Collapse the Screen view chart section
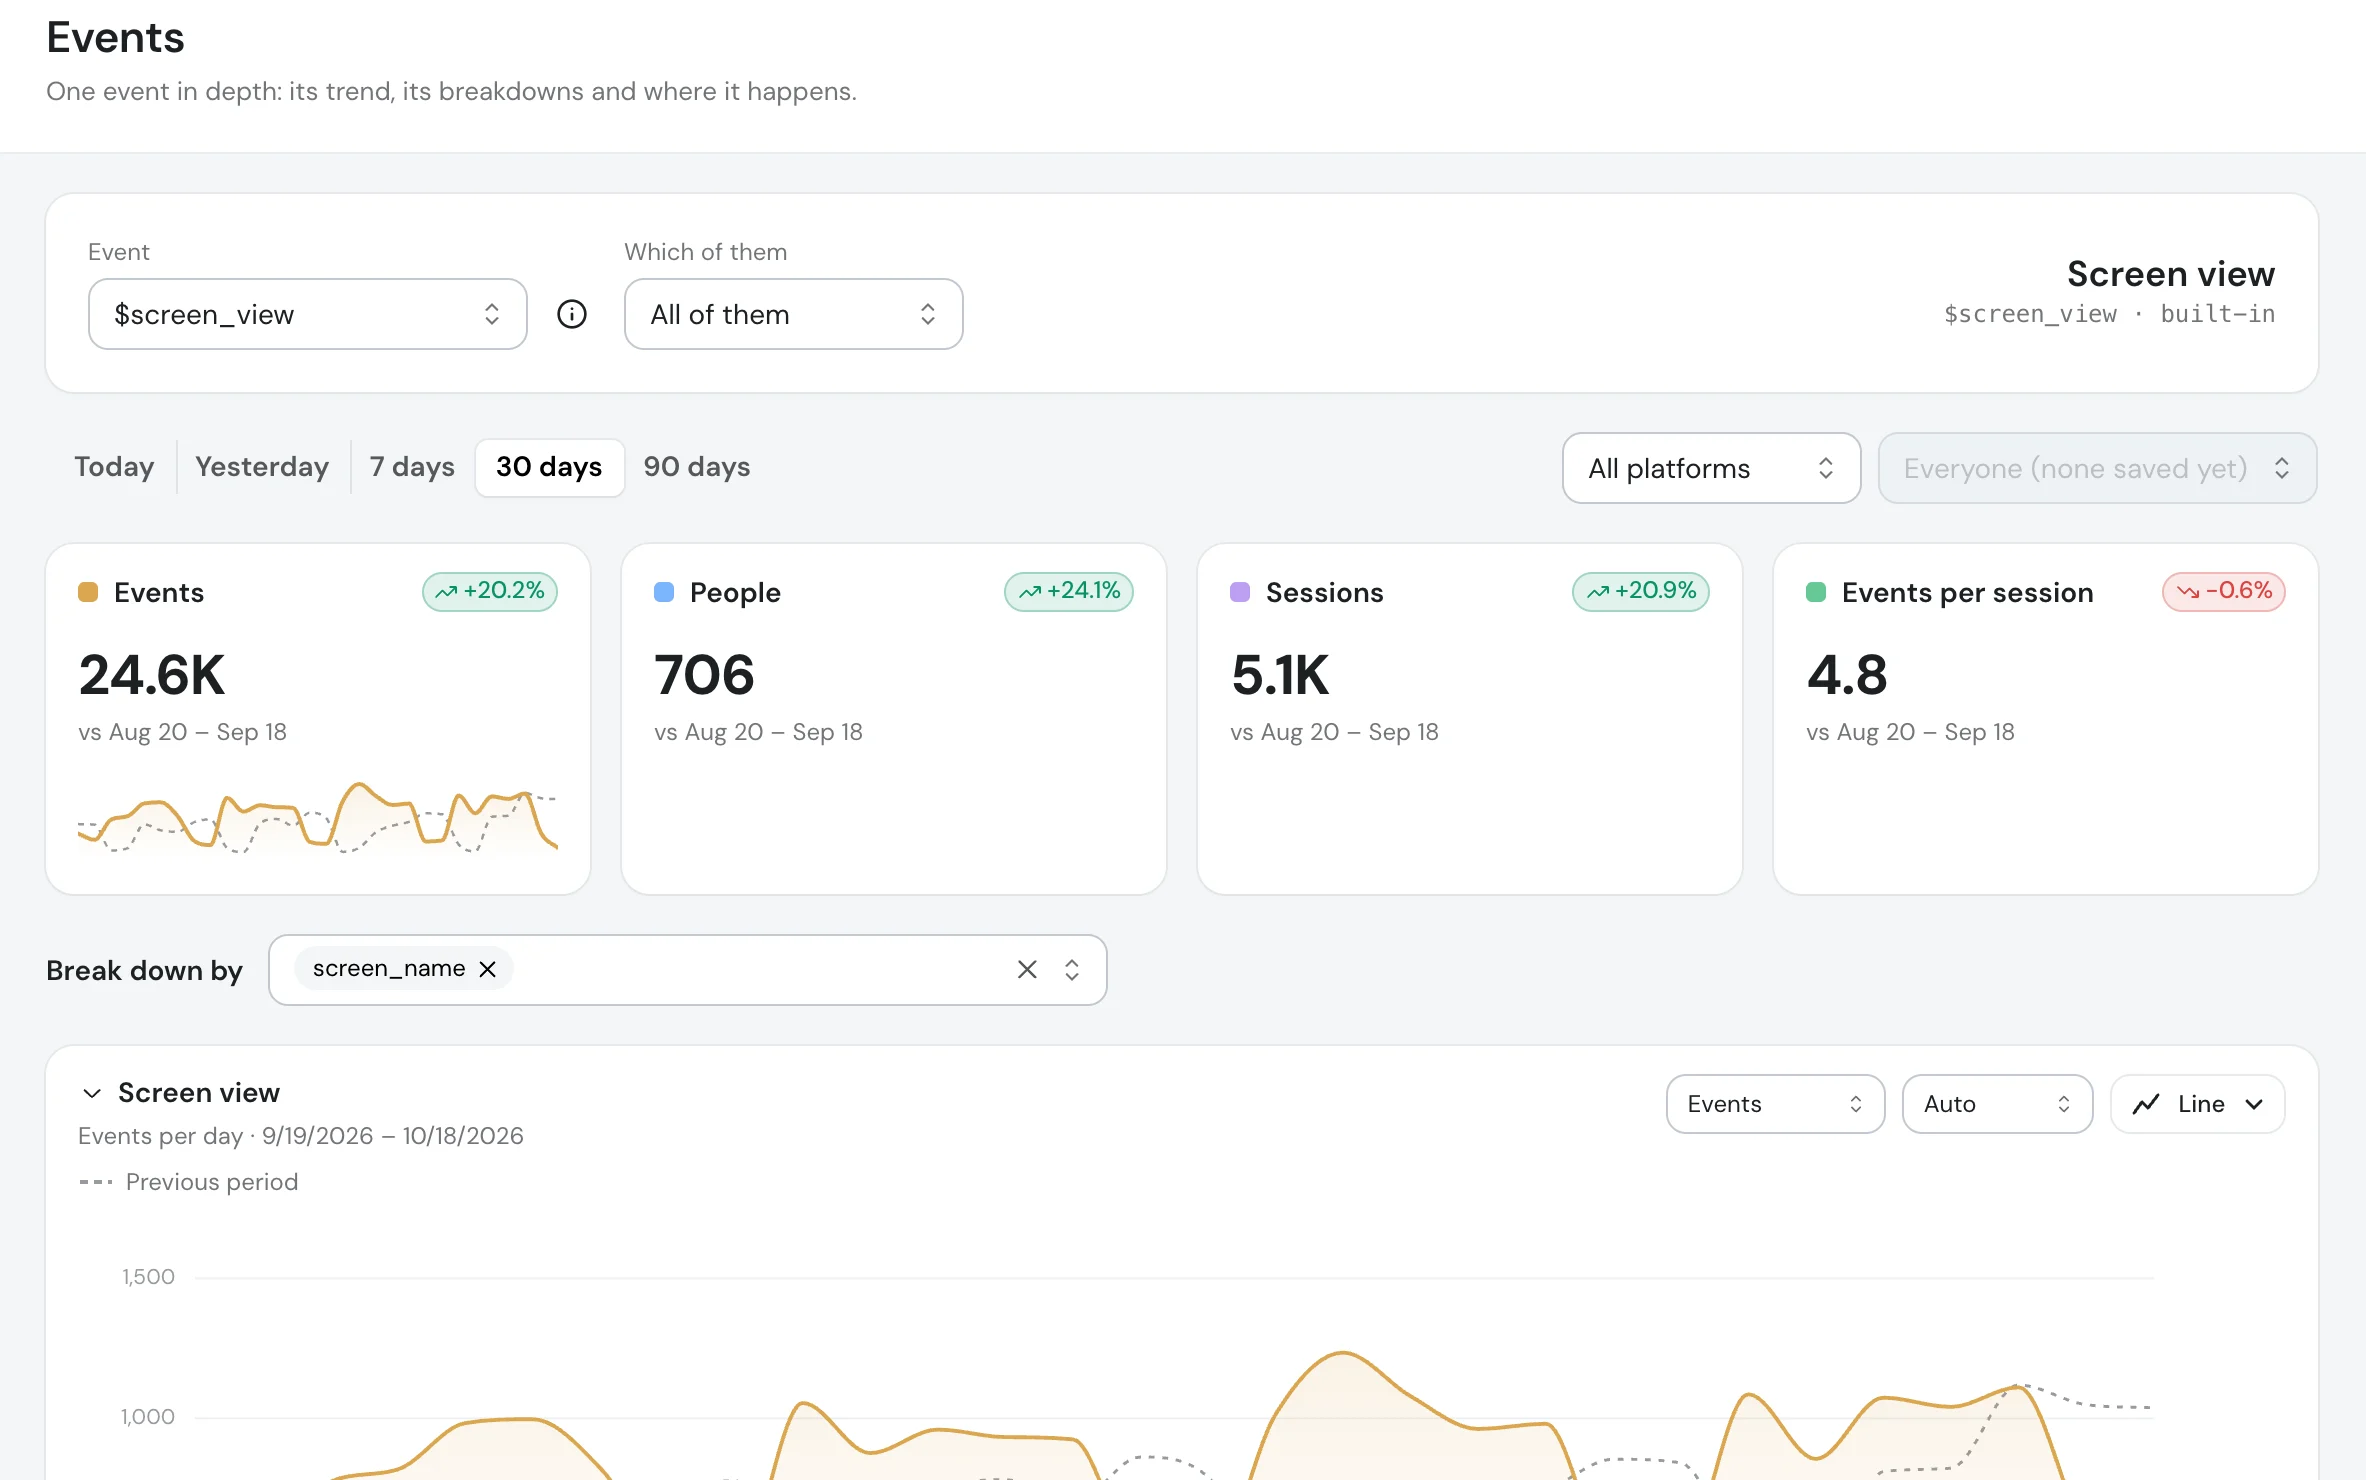 92,1093
